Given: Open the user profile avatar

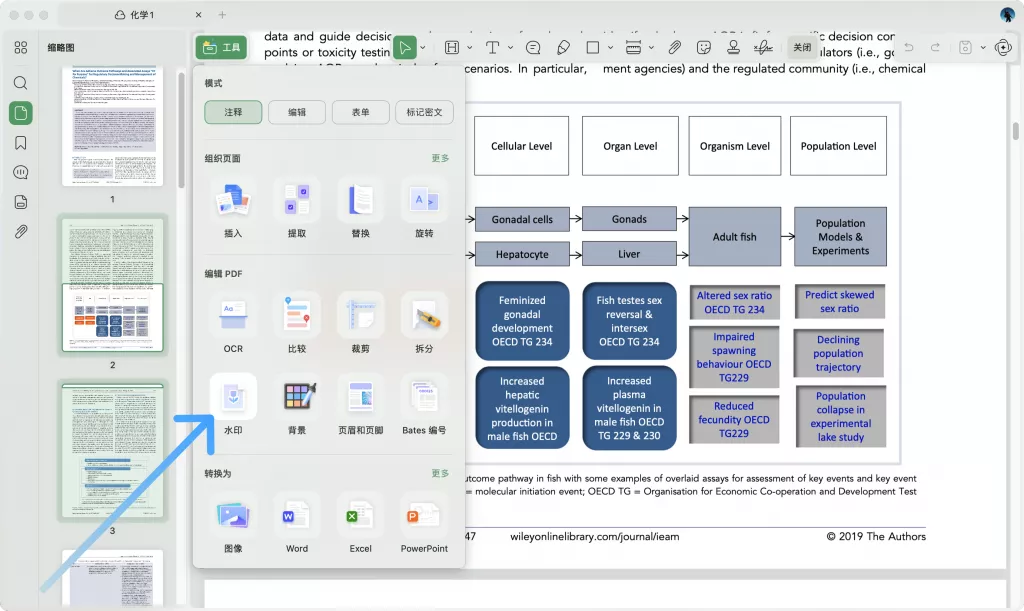Looking at the screenshot, I should point(1006,14).
